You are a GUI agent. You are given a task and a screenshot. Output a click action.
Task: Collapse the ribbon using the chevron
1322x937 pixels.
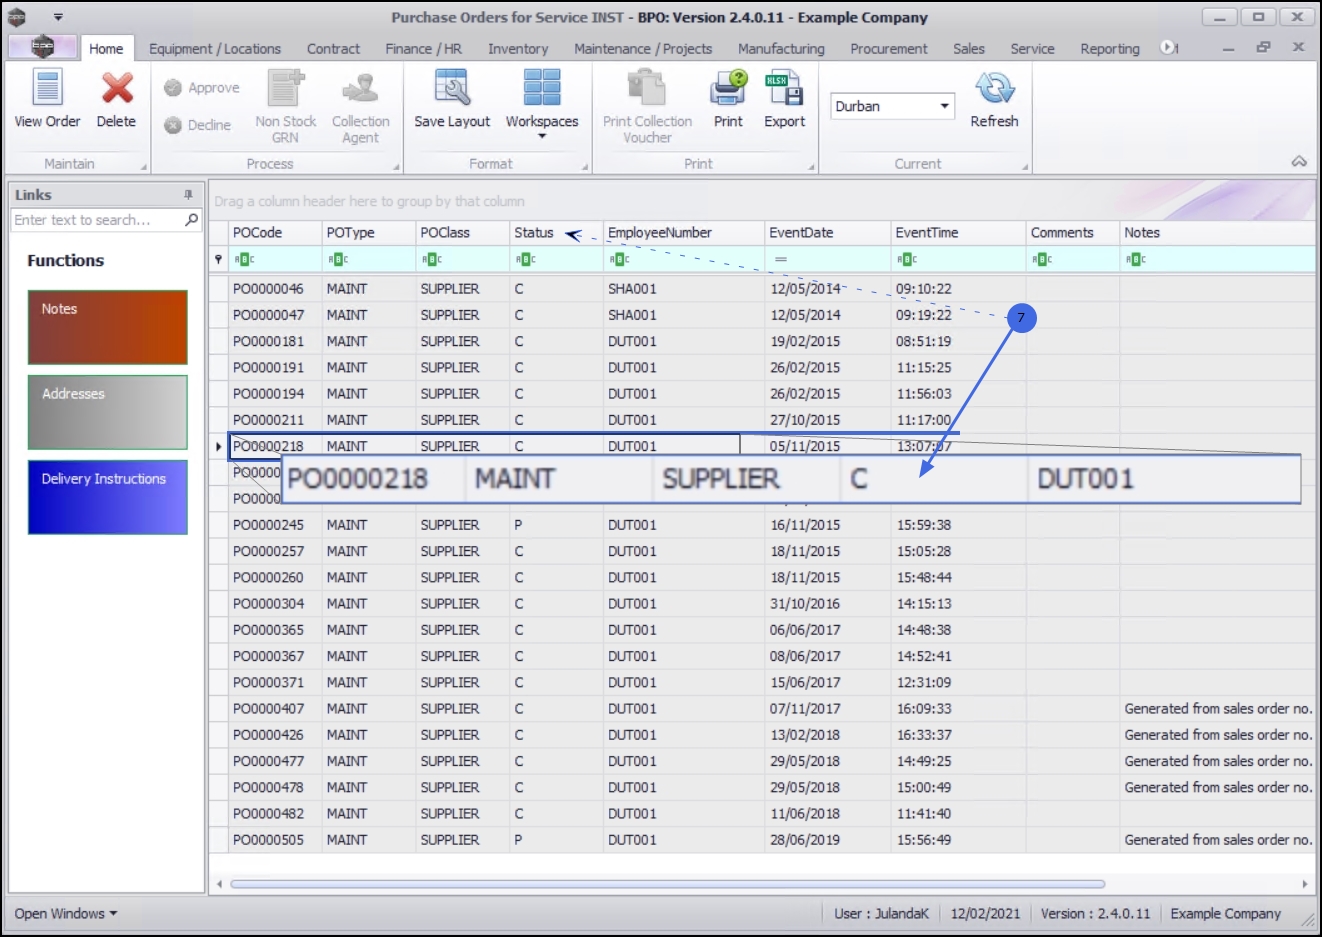[1299, 162]
